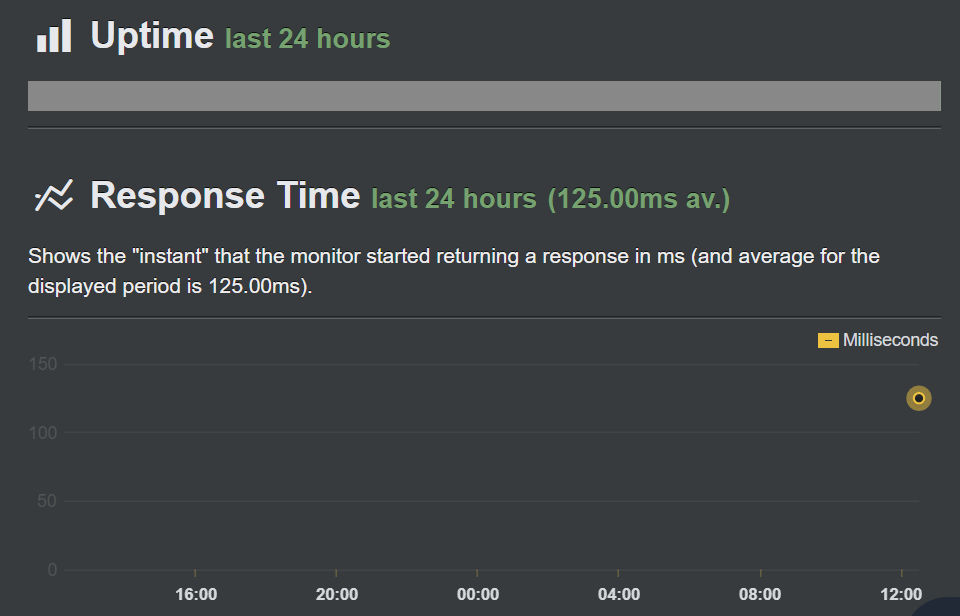The height and width of the screenshot is (616, 960).
Task: Click the response time description paragraph
Action: (454, 271)
